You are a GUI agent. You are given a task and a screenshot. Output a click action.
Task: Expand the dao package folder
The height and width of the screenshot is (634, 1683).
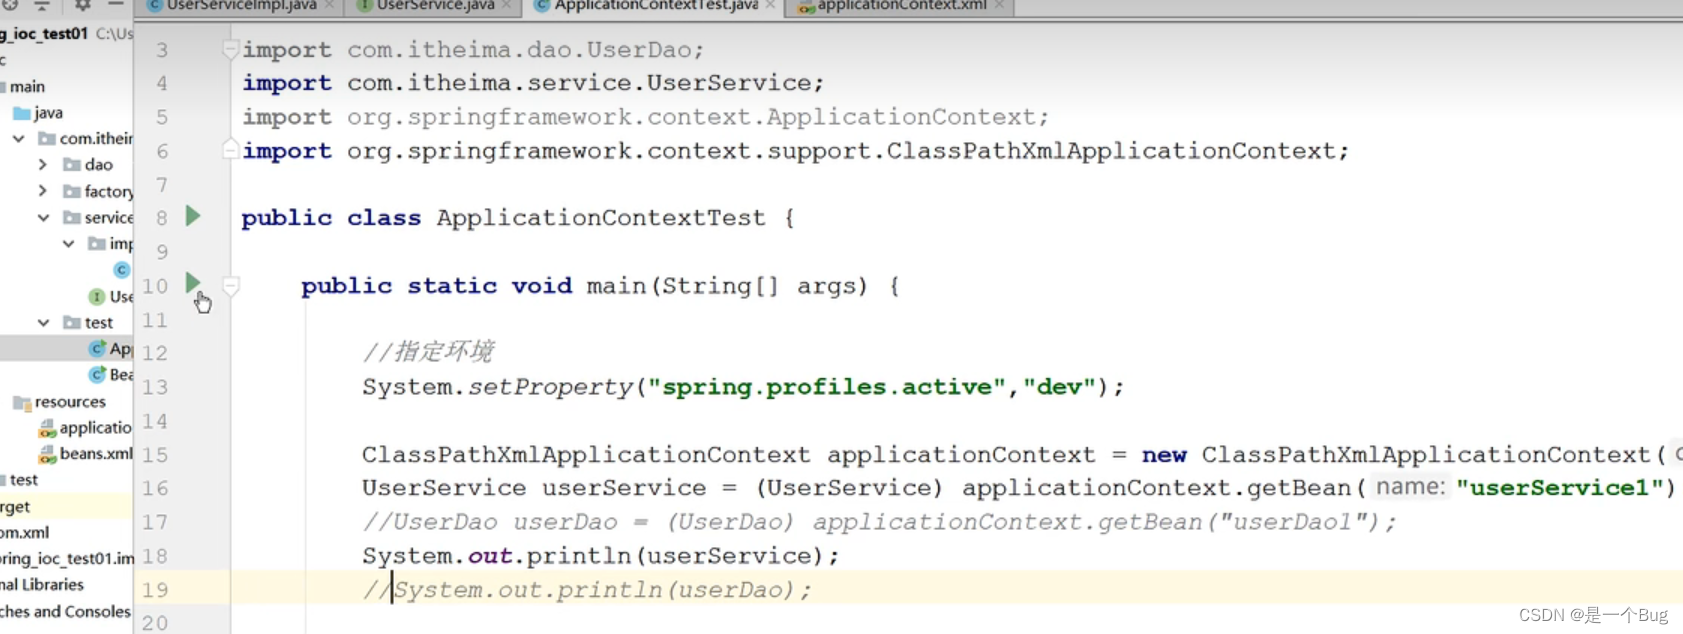coord(42,164)
